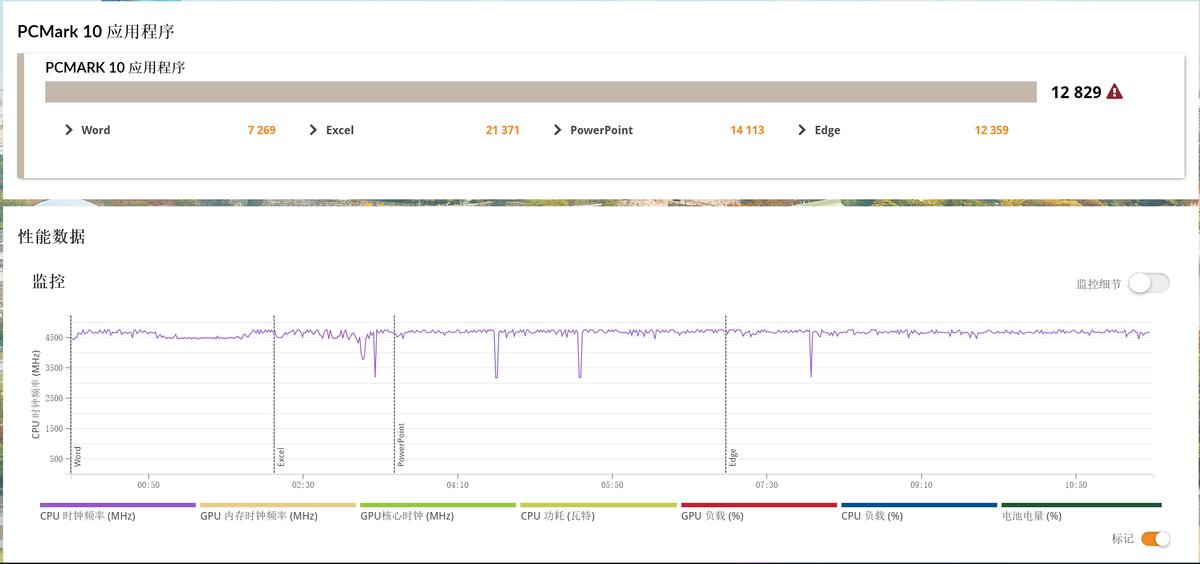Expand the Excel score section
Viewport: 1200px width, 564px height.
pos(314,130)
